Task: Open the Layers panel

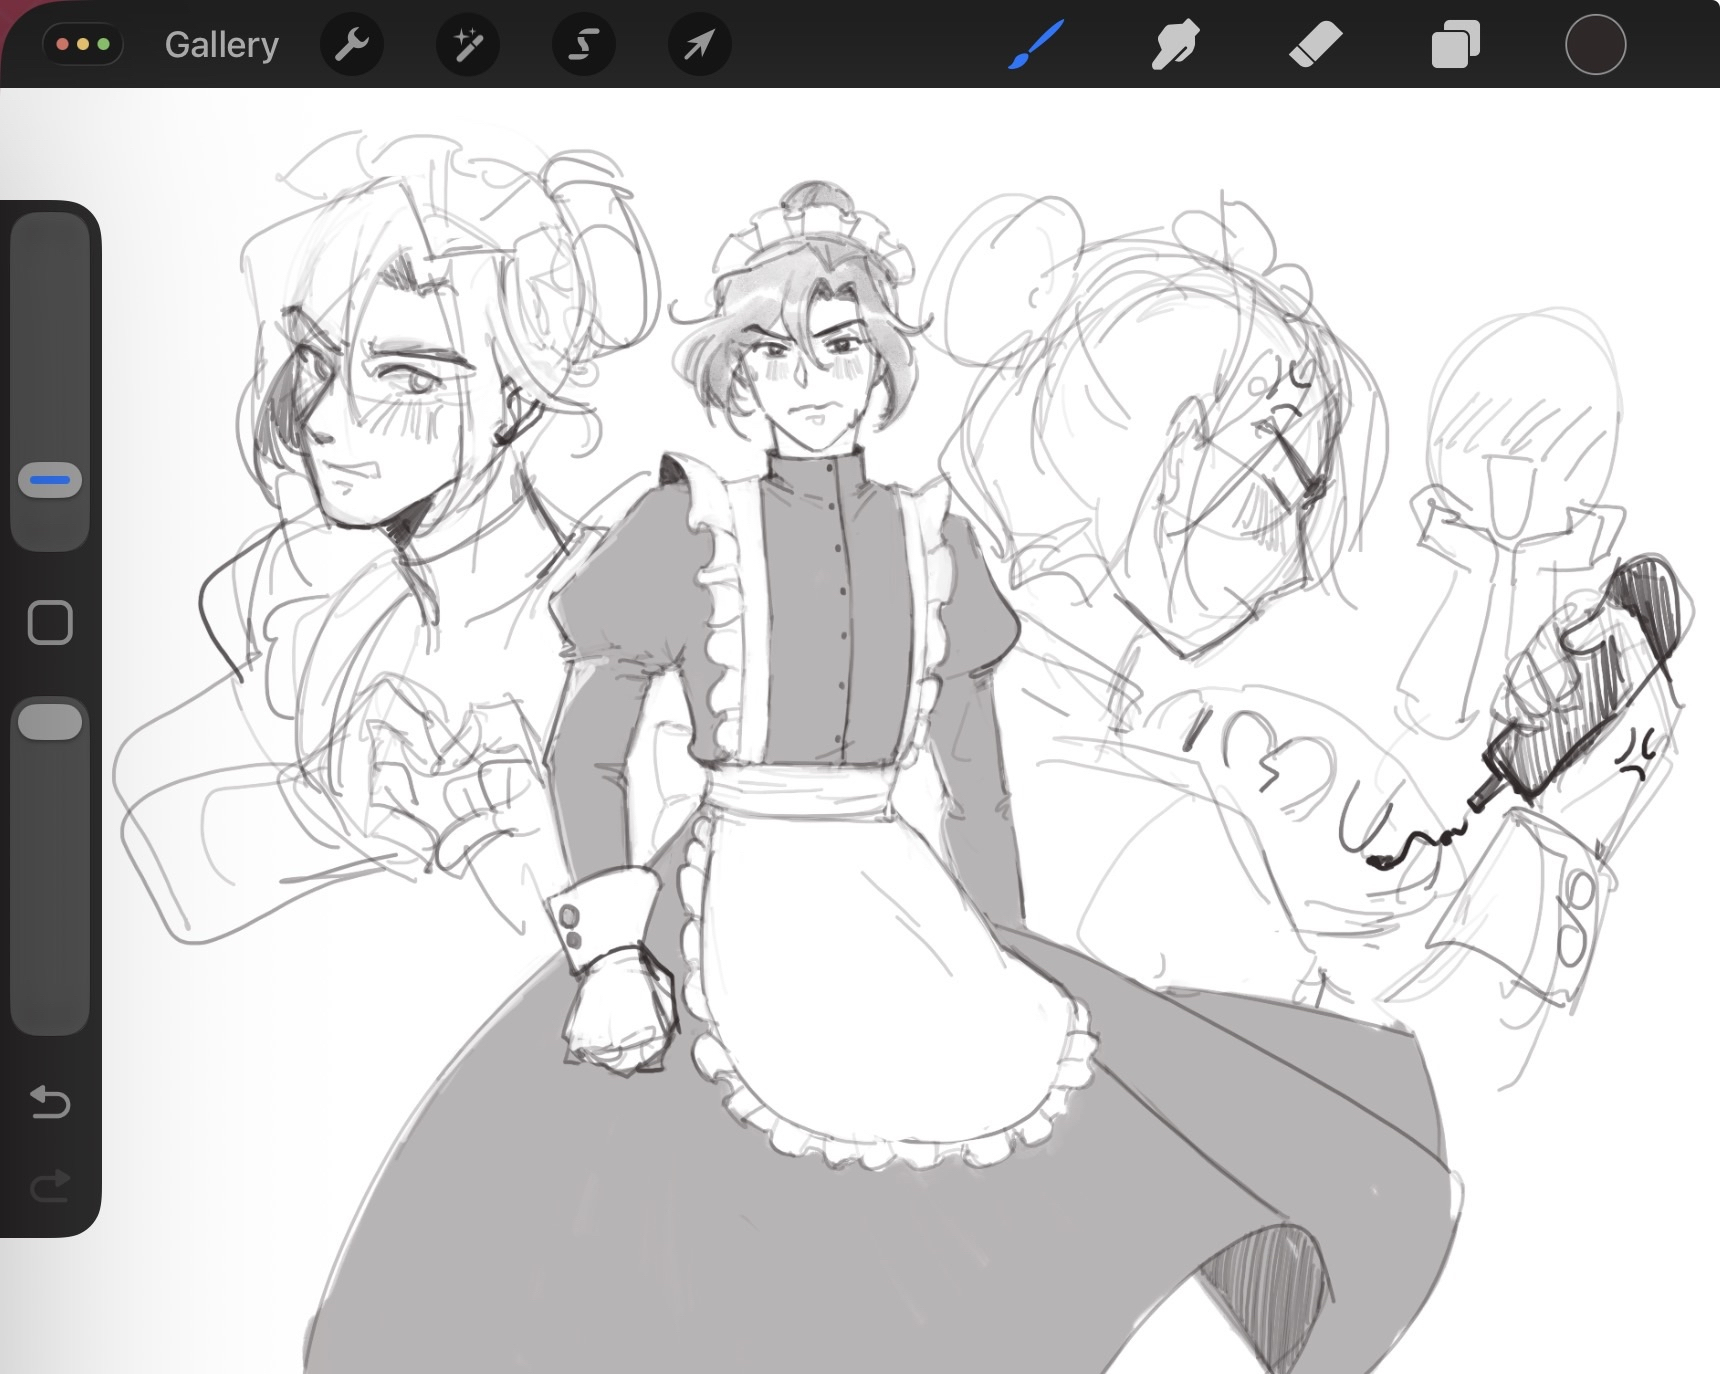Action: 1455,45
